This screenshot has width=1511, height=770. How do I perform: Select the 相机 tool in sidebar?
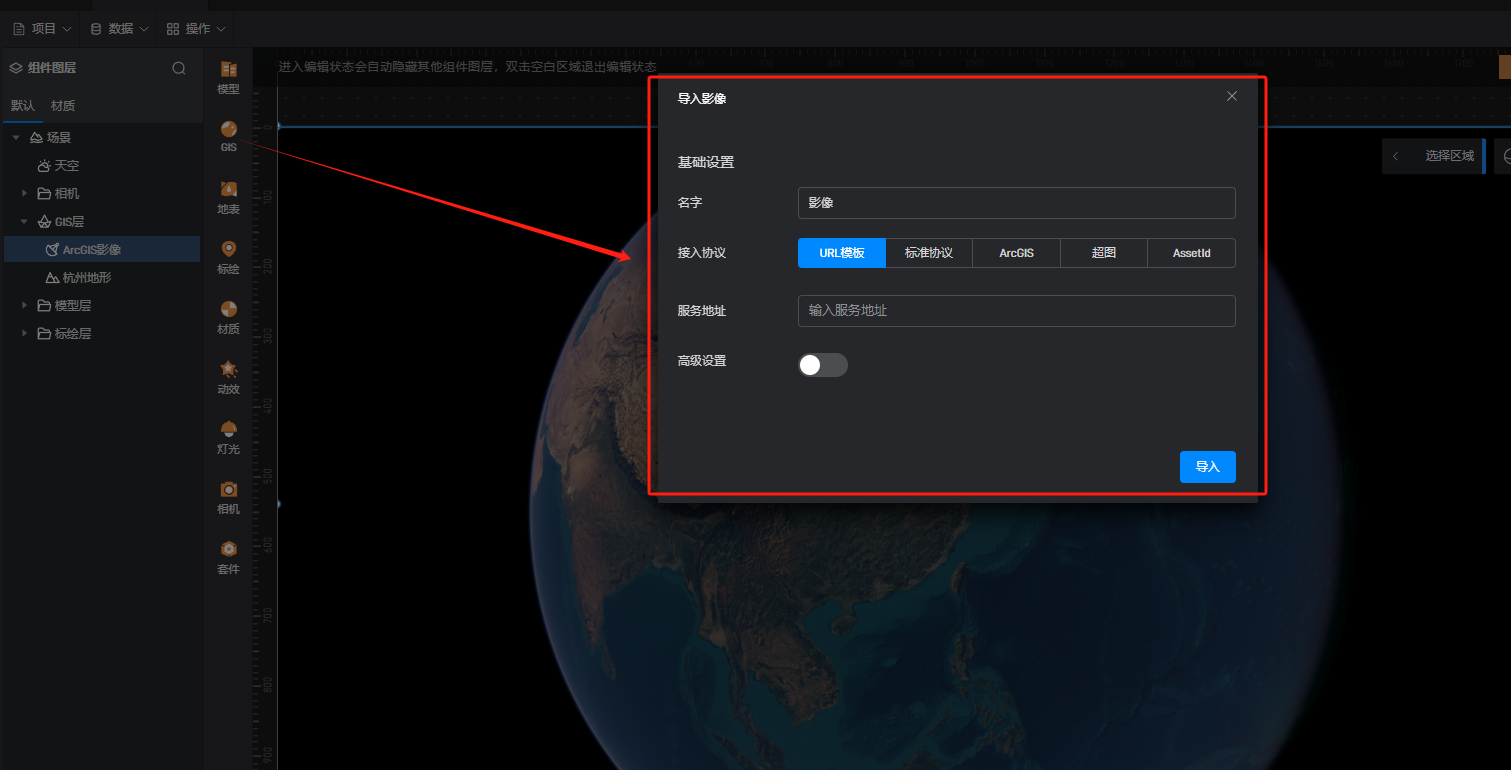pos(228,497)
